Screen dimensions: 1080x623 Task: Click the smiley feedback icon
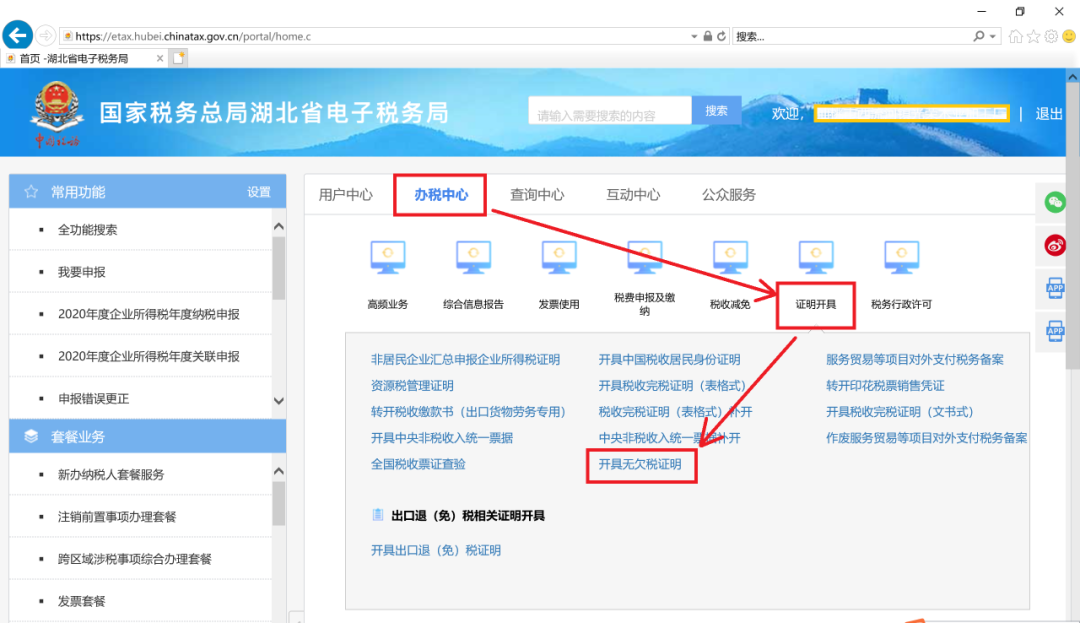(1069, 36)
